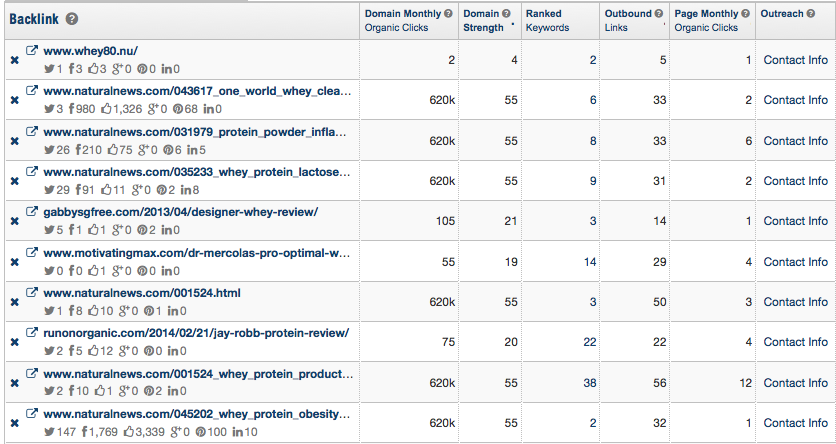Screen dimensions: 836x444
Task: Sort by Domain Strength column header
Action: click(x=483, y=21)
